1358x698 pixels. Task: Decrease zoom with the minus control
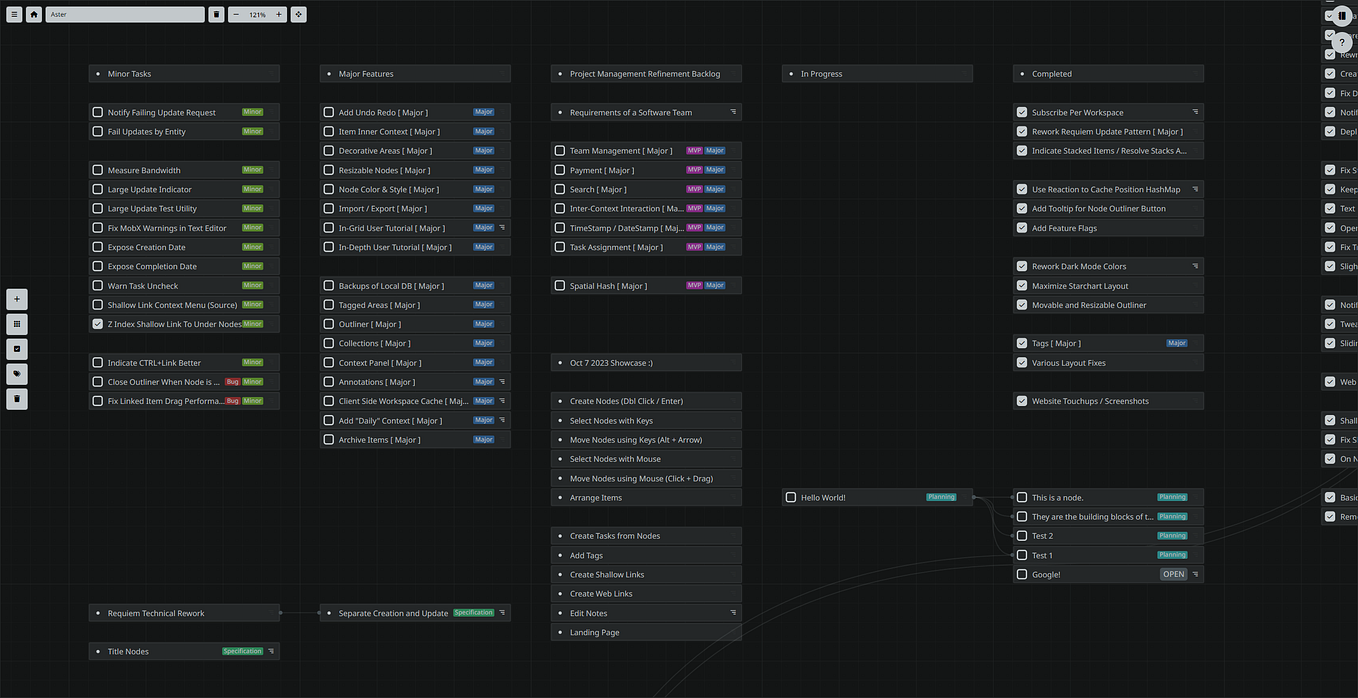click(x=235, y=14)
